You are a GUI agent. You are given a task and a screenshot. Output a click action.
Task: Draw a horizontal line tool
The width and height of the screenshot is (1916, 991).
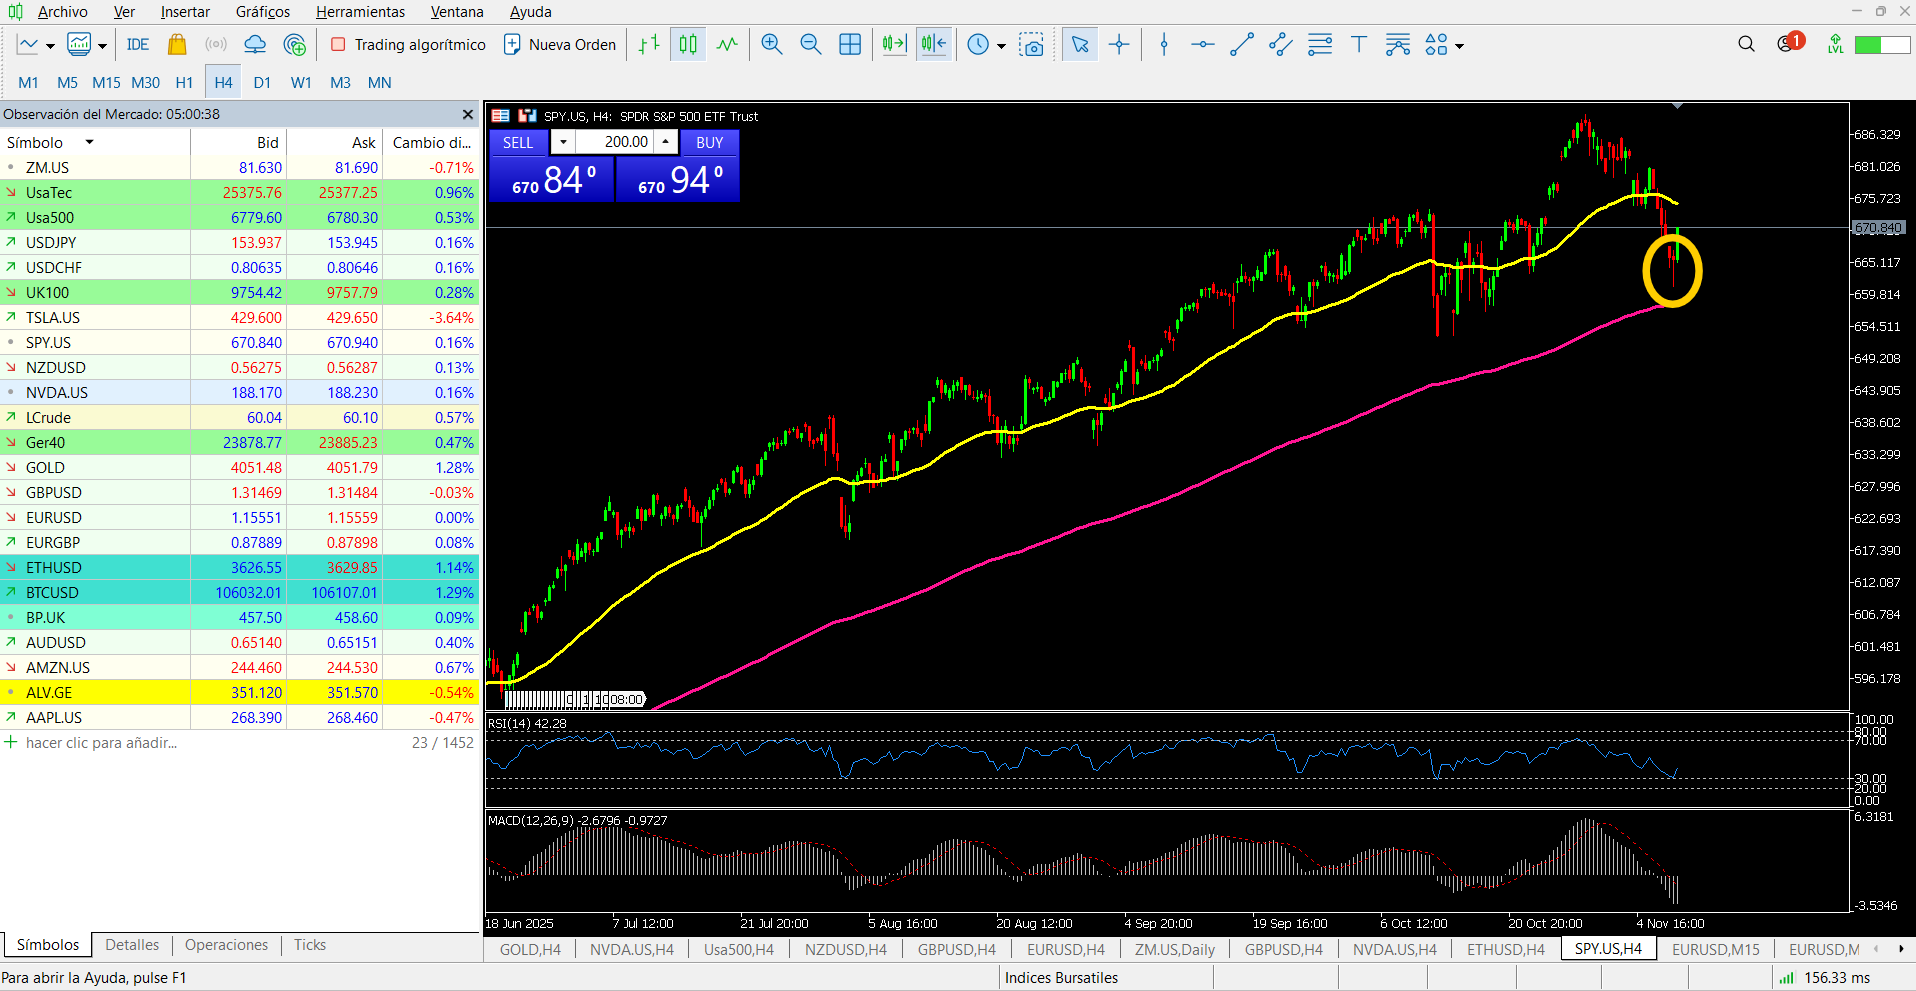coord(1202,45)
